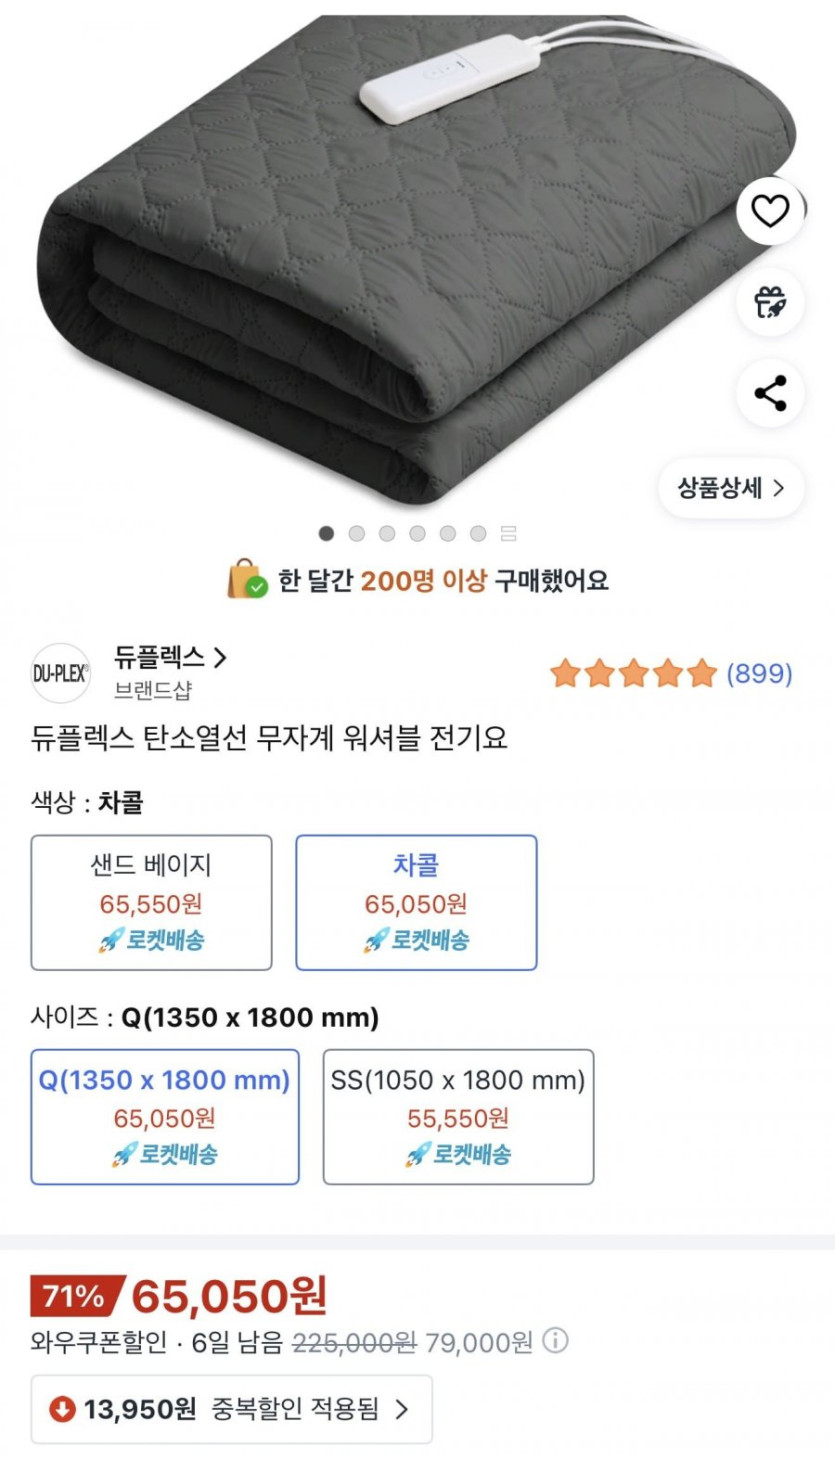Expand the 듀플렉스 brand shop chevron
835x1459 pixels.
(221, 657)
